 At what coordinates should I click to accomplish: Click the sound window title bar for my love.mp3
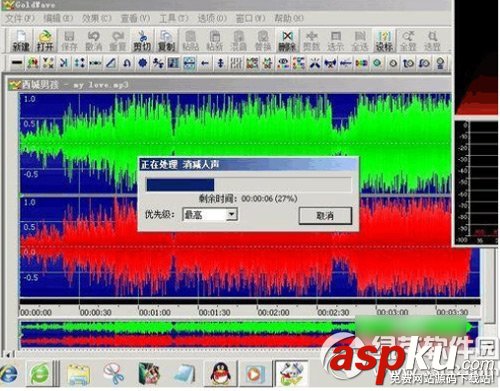click(230, 85)
